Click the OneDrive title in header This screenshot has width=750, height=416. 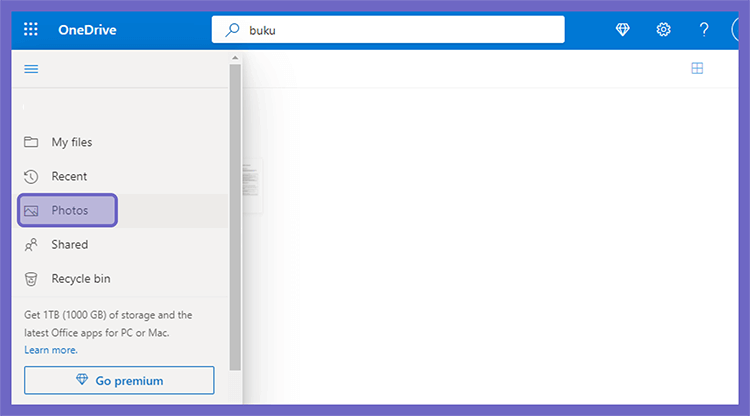88,30
